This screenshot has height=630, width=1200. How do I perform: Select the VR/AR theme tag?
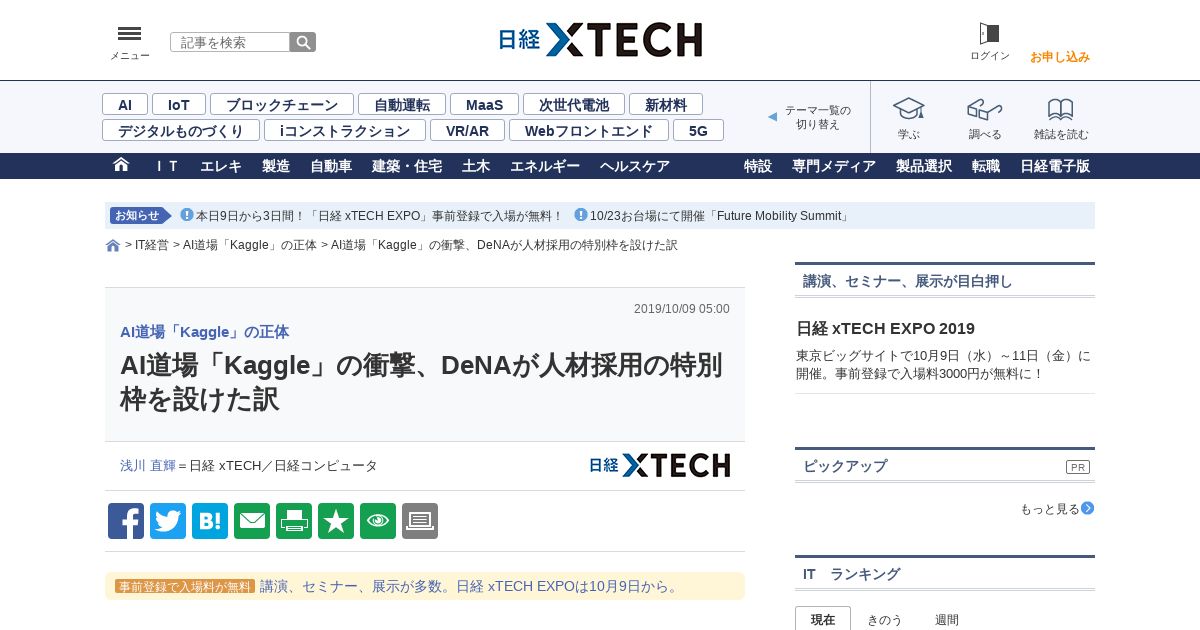pyautogui.click(x=467, y=130)
